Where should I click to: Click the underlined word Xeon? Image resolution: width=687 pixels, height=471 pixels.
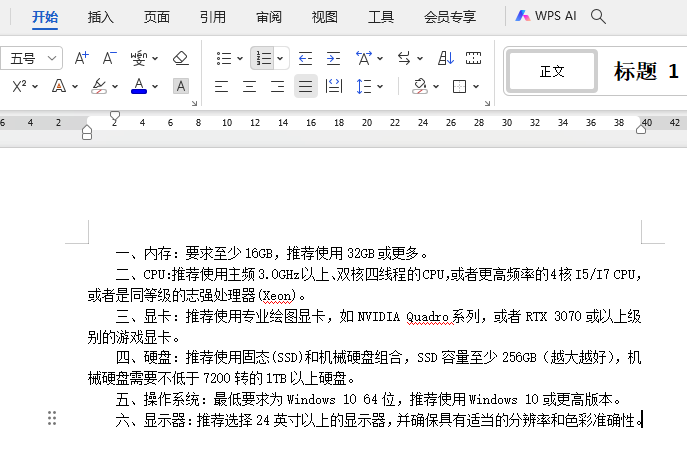click(277, 296)
